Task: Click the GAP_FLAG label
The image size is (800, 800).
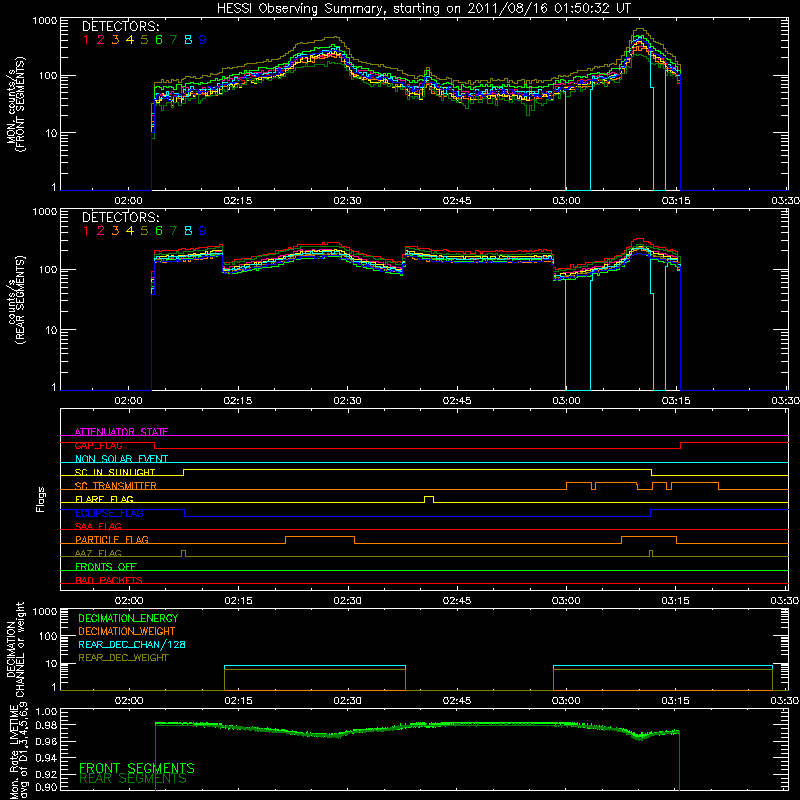Action: (x=98, y=445)
